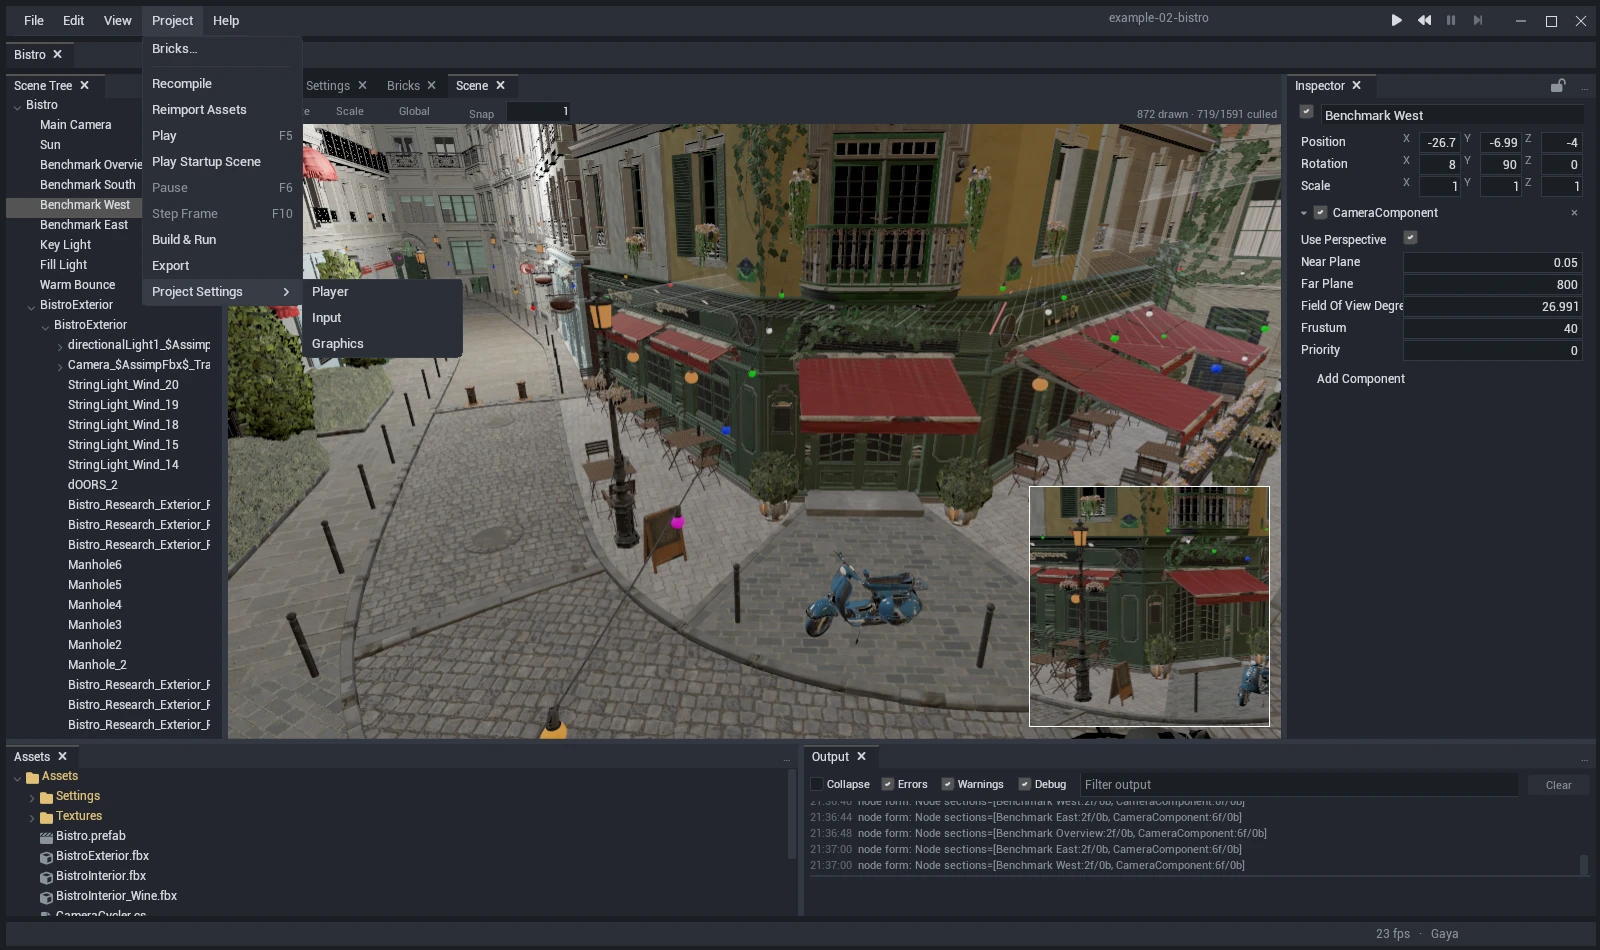Collapse the Bistro root node in Scene Tree
1600x950 pixels.
click(x=17, y=106)
